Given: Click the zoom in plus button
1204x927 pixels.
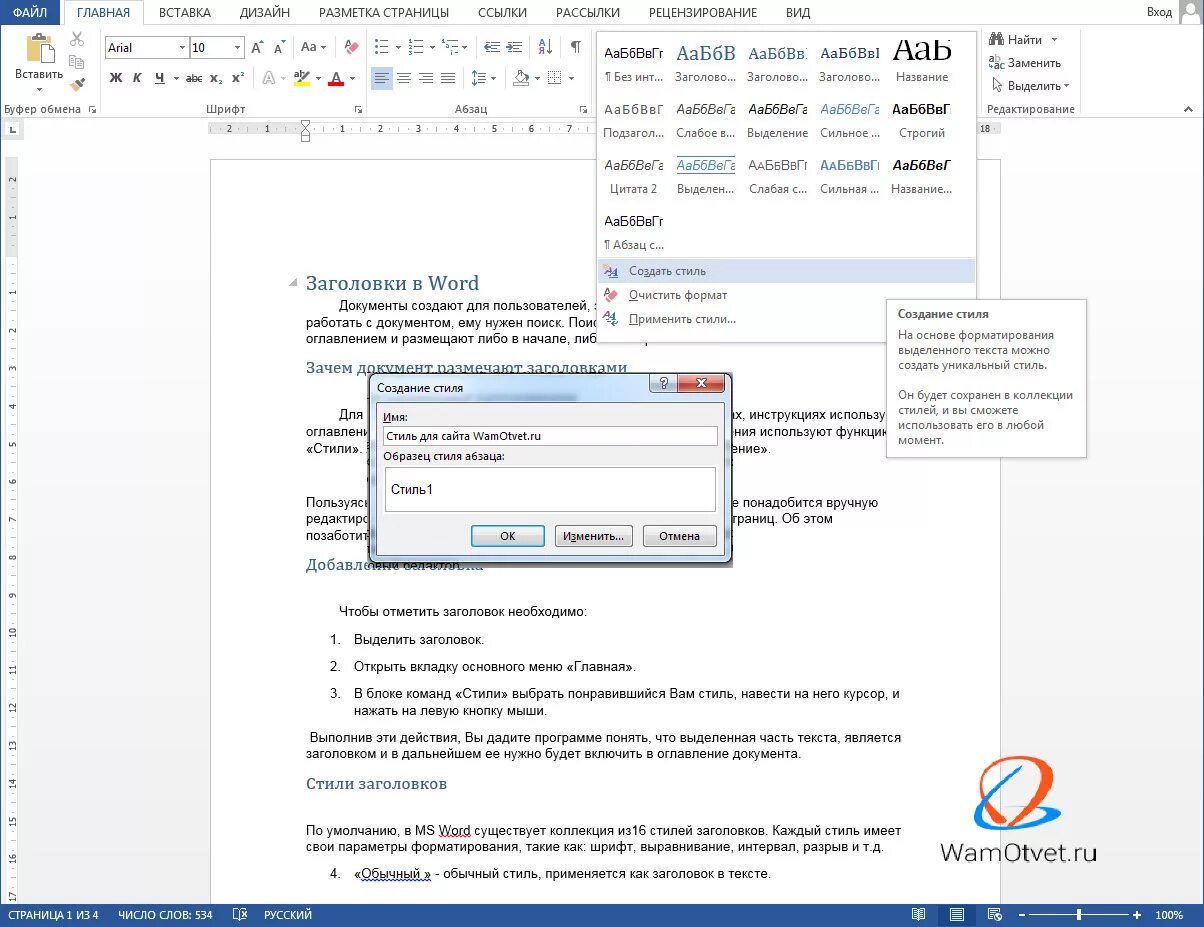Looking at the screenshot, I should (1137, 915).
